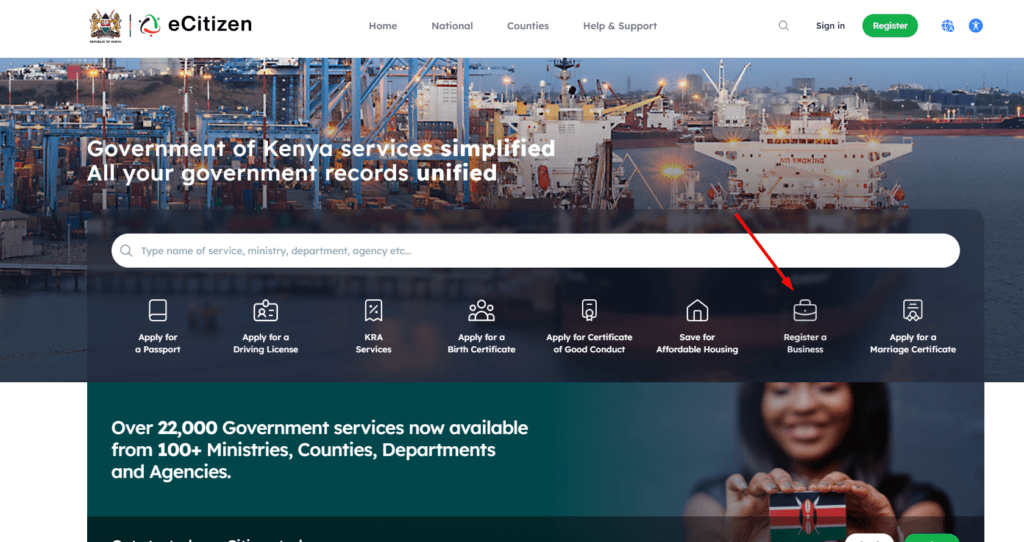1024x542 pixels.
Task: Open the header search icon
Action: pyautogui.click(x=784, y=25)
